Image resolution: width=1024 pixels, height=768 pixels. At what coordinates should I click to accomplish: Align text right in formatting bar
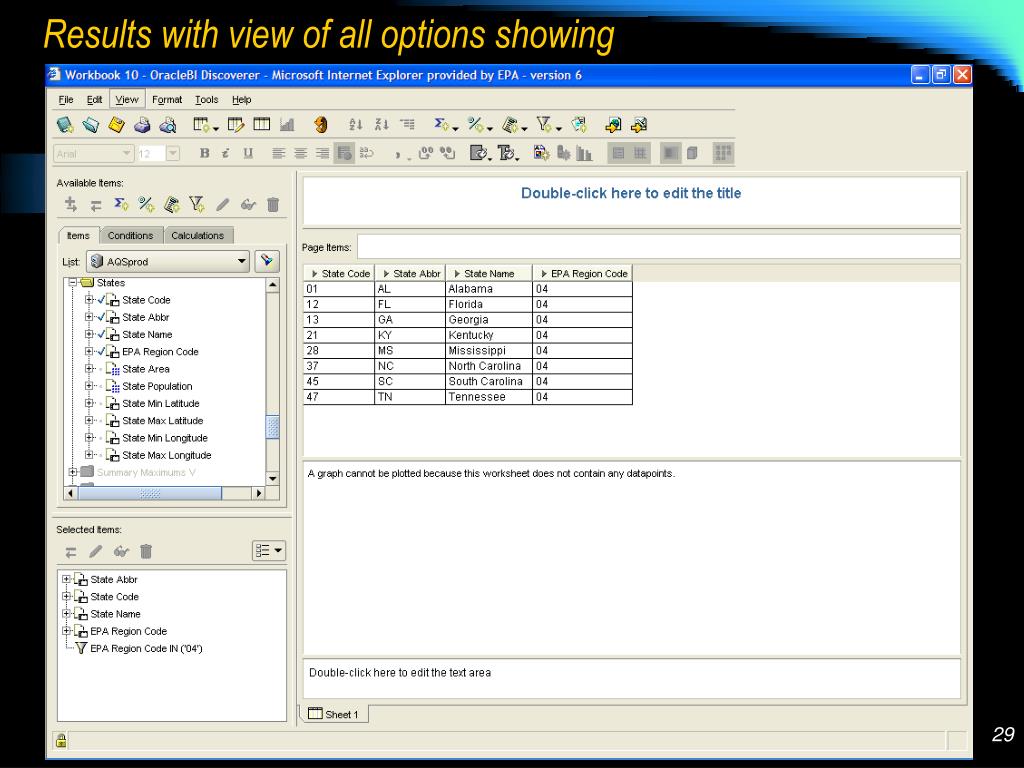[x=322, y=153]
